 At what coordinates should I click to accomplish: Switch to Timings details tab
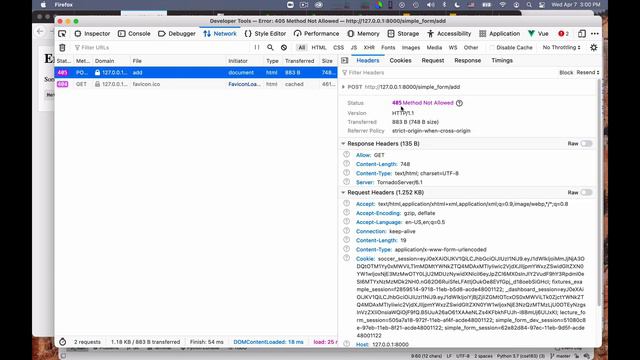502,60
